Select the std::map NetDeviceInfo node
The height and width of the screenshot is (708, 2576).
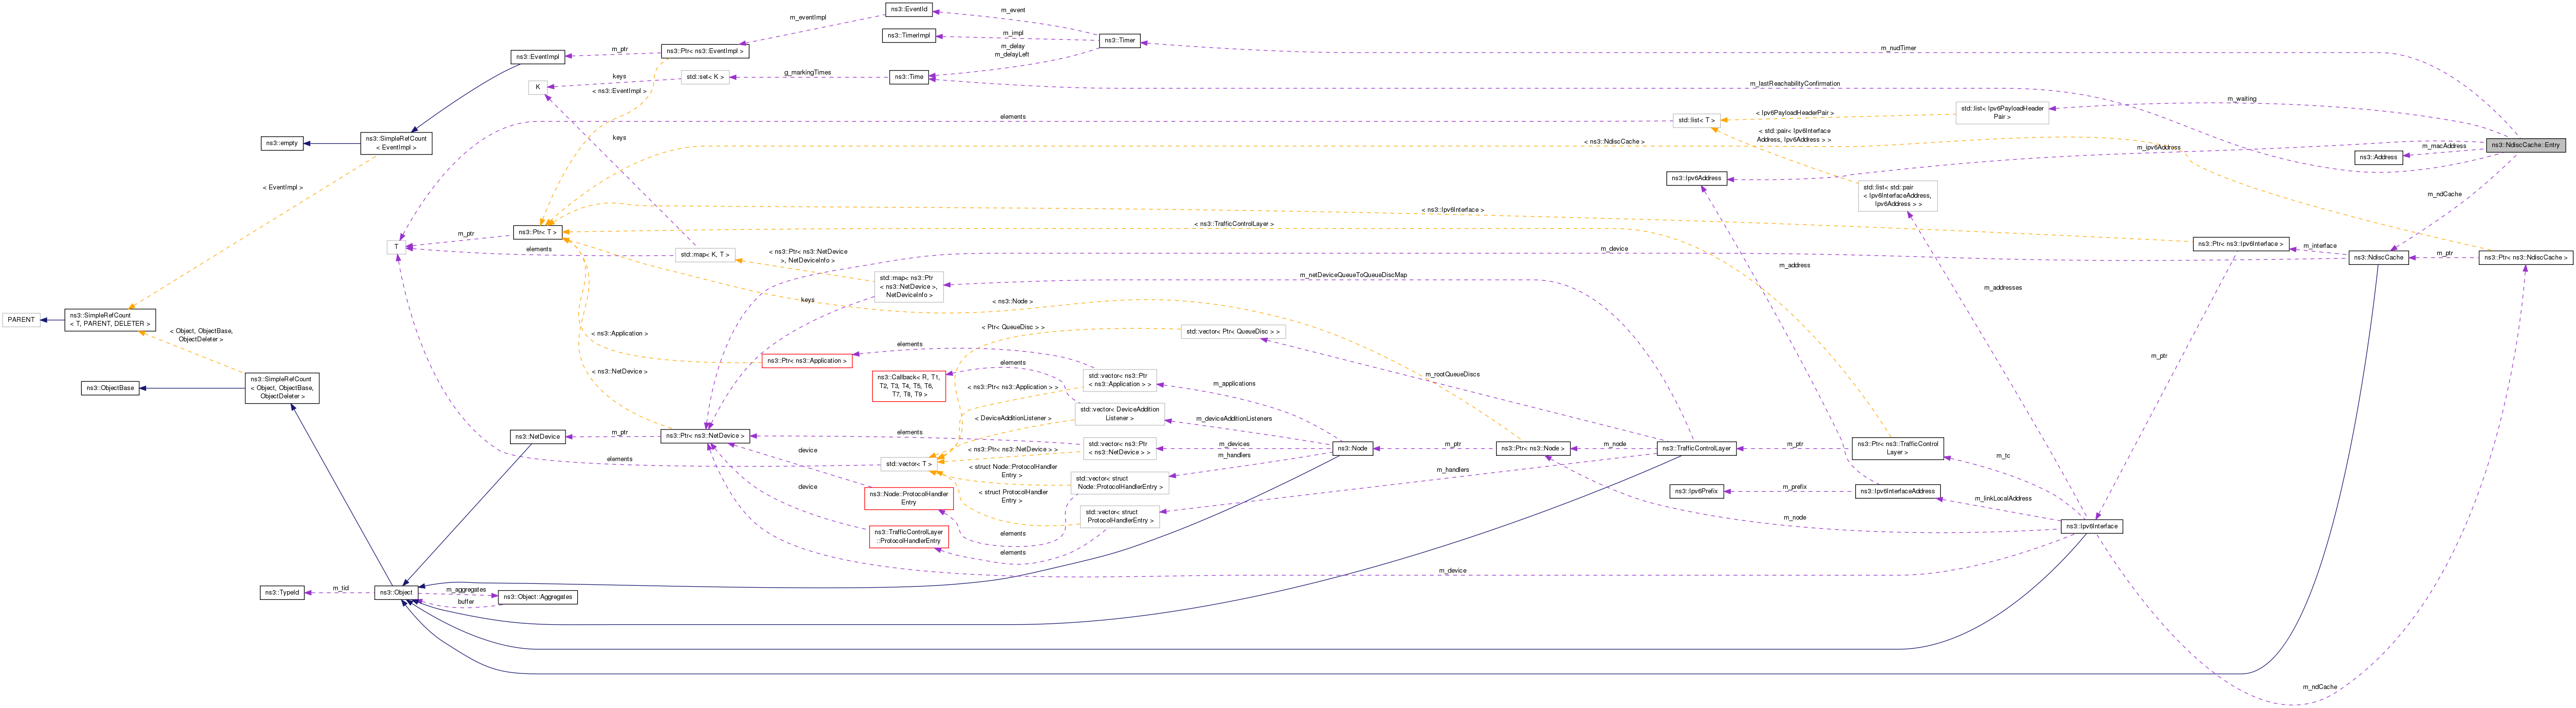(x=909, y=287)
